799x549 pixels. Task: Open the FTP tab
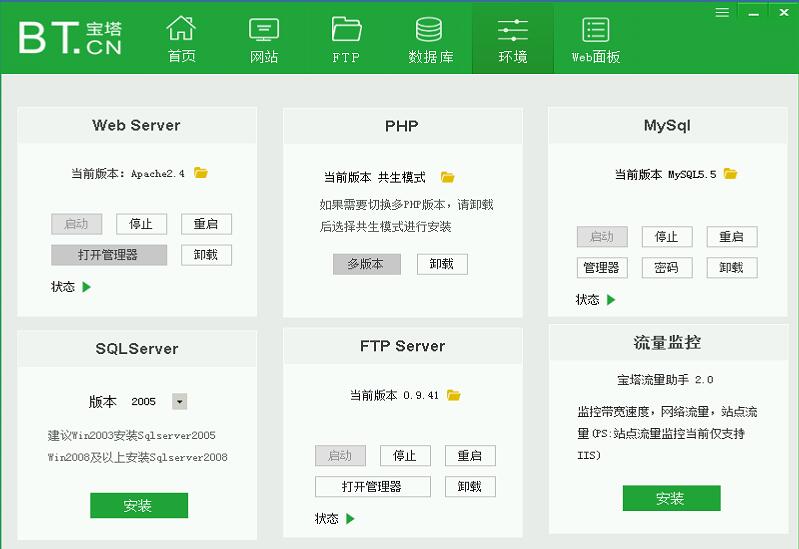click(x=346, y=39)
